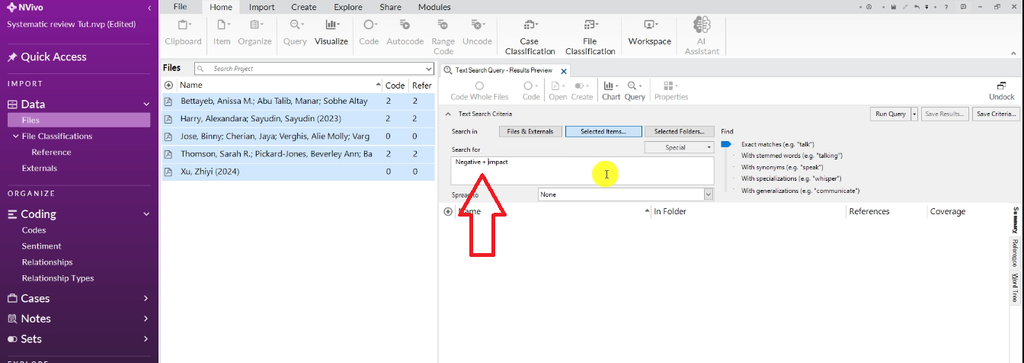This screenshot has width=1024, height=363.
Task: Collapse File Classifications tree item
Action: 16,136
